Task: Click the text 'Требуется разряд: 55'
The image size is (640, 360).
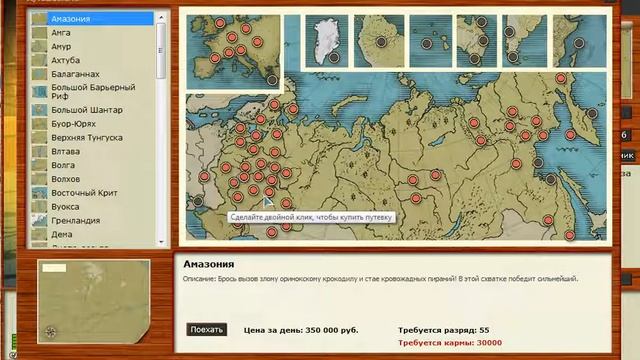Action: [x=444, y=330]
